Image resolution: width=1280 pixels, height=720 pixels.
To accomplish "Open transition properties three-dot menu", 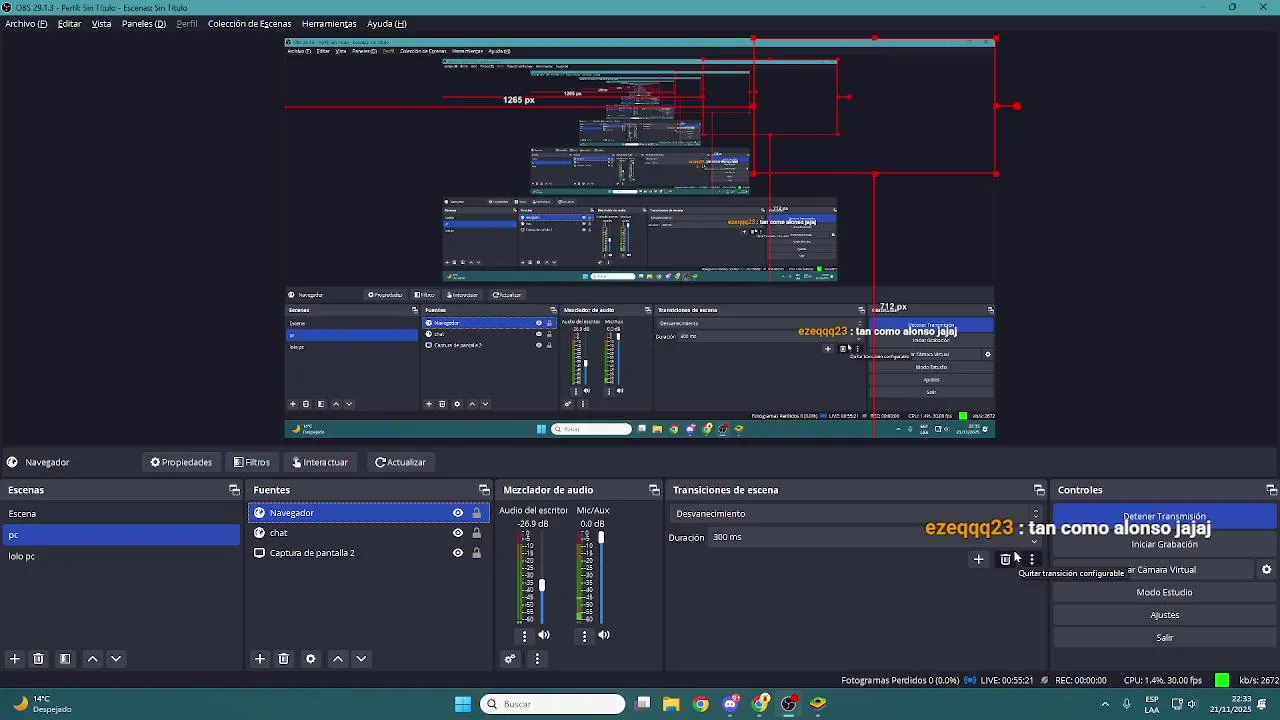I will point(1032,560).
